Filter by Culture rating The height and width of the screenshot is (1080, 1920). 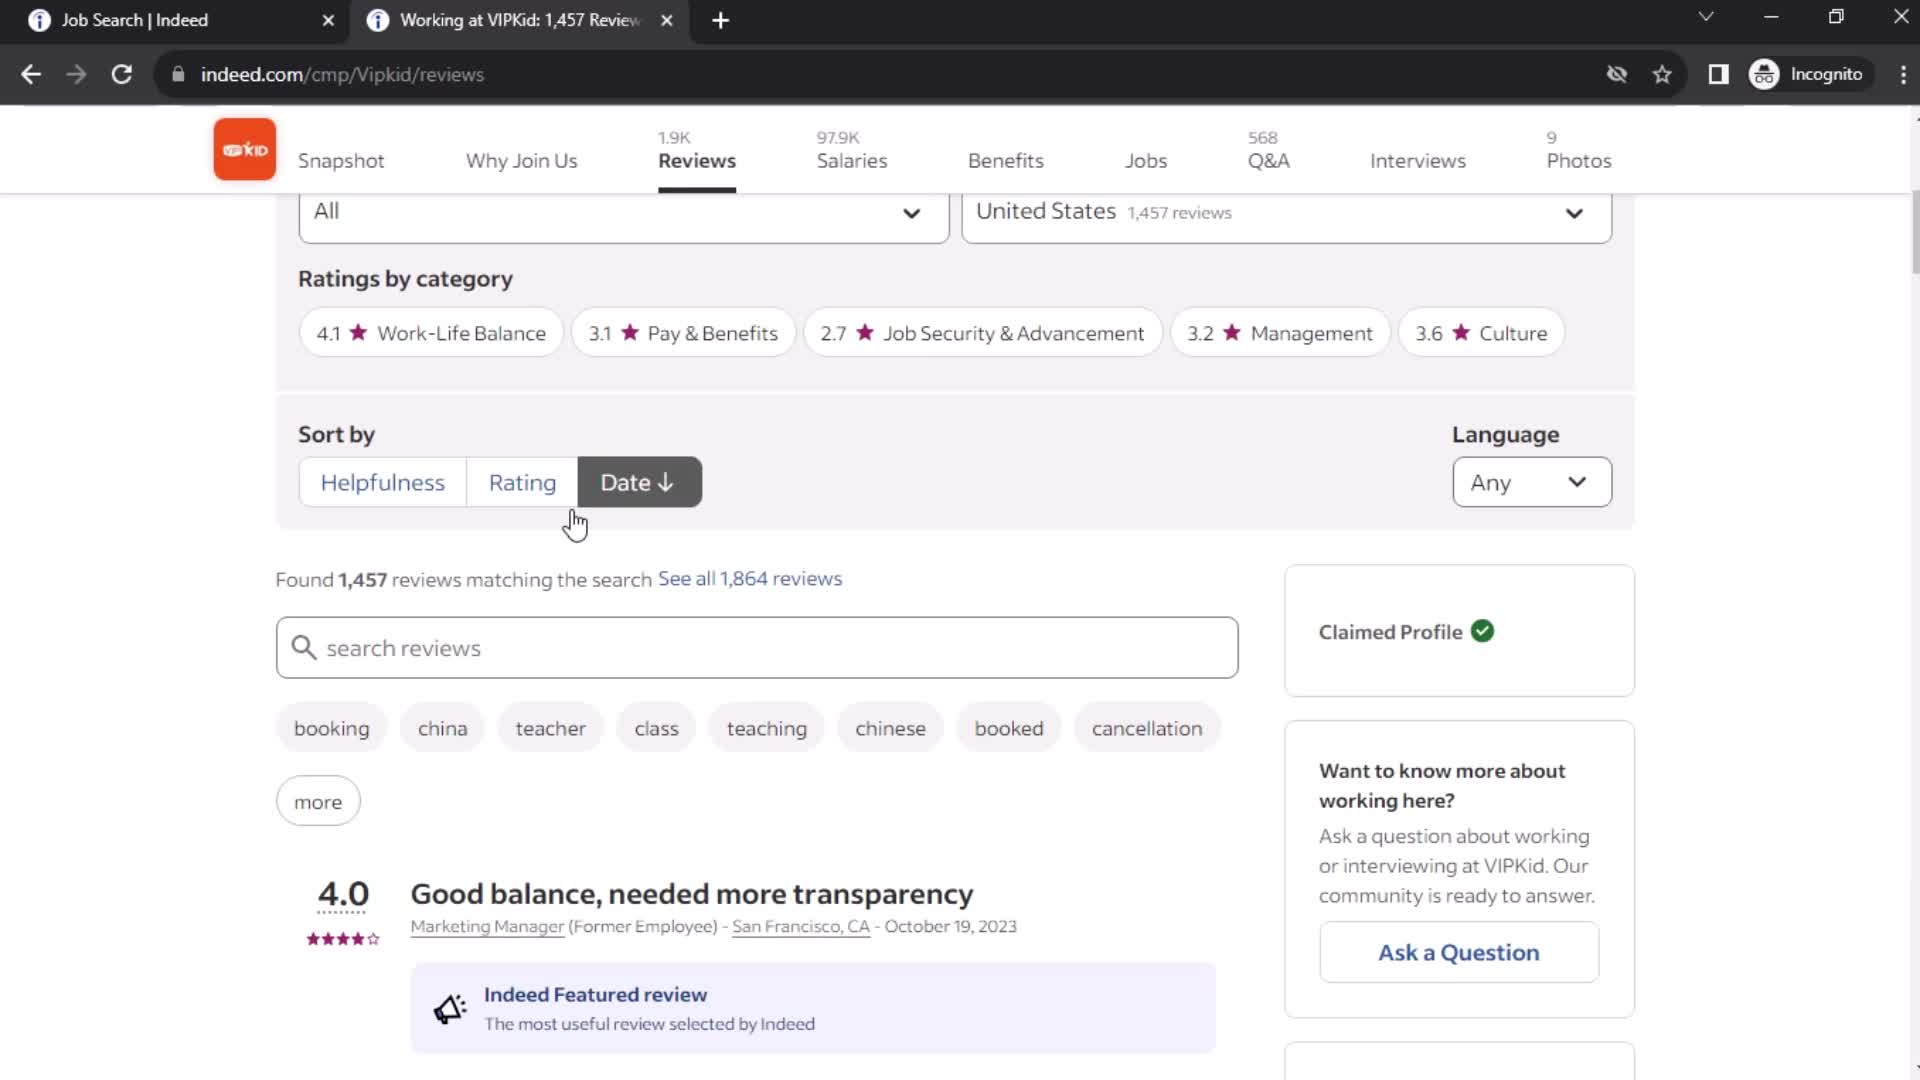point(1481,333)
